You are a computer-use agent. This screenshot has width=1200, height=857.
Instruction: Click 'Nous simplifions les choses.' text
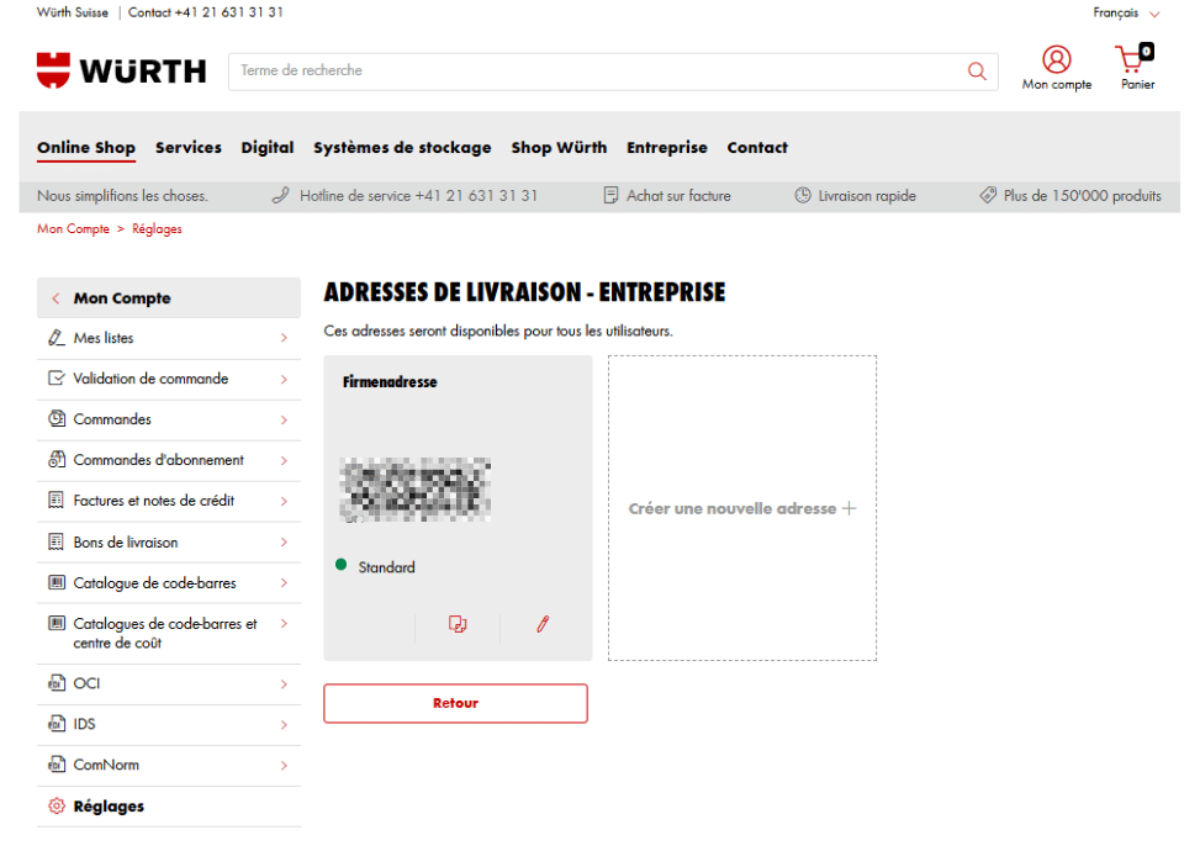click(x=122, y=196)
